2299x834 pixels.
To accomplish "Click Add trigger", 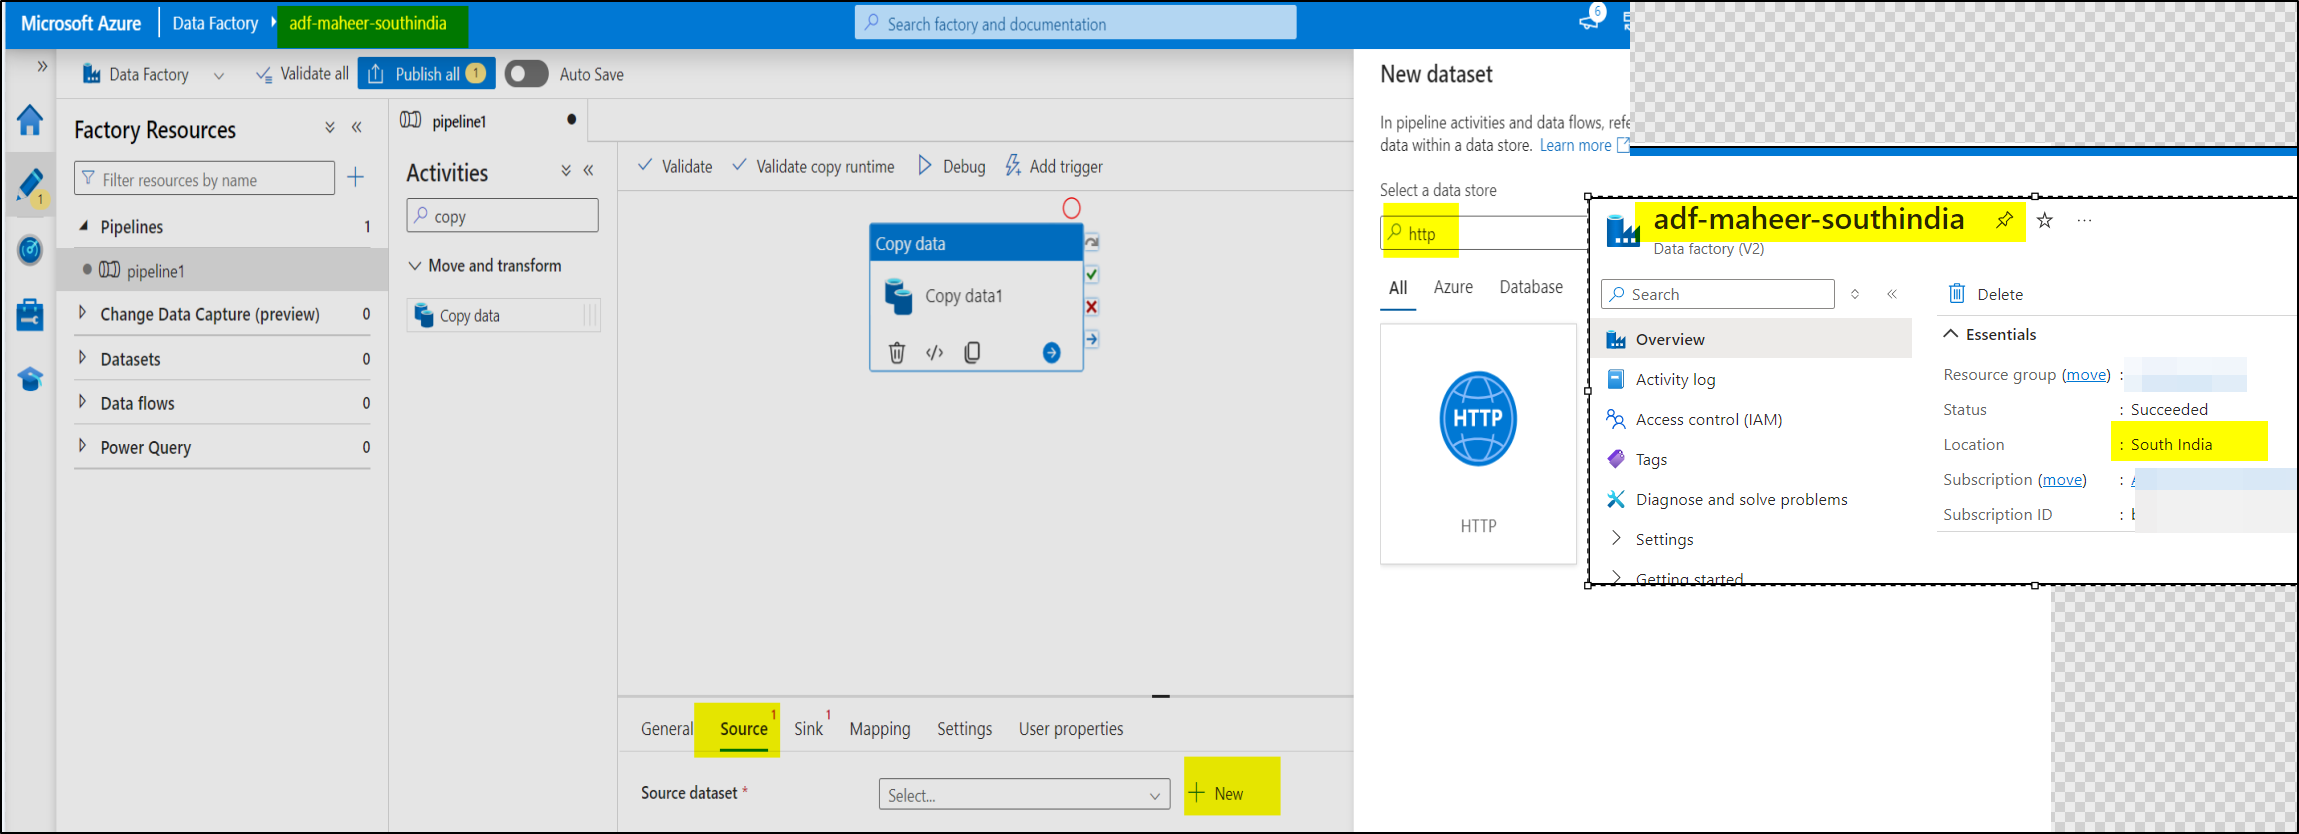I will tap(1054, 166).
